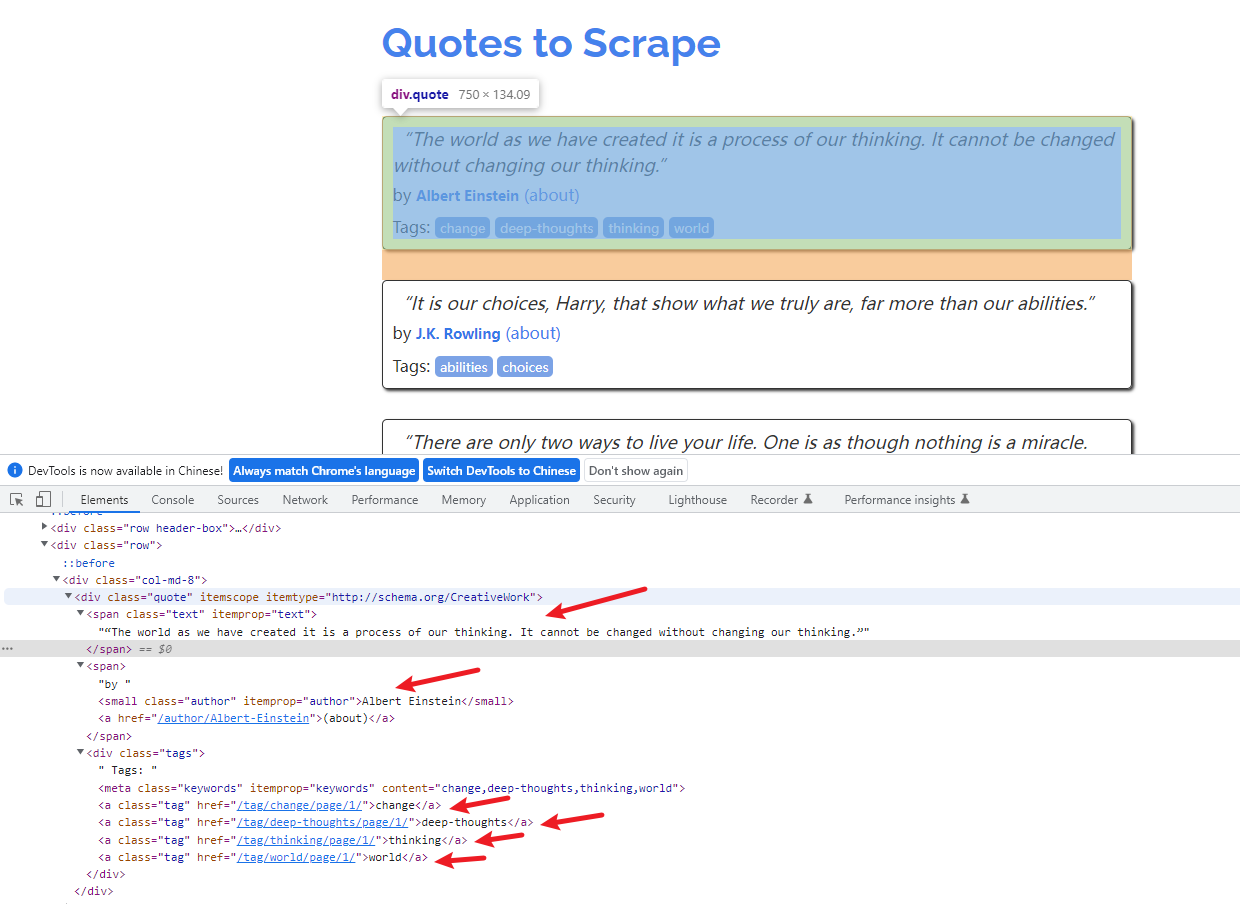
Task: Open the Quotes to Scrape heading link
Action: [551, 43]
